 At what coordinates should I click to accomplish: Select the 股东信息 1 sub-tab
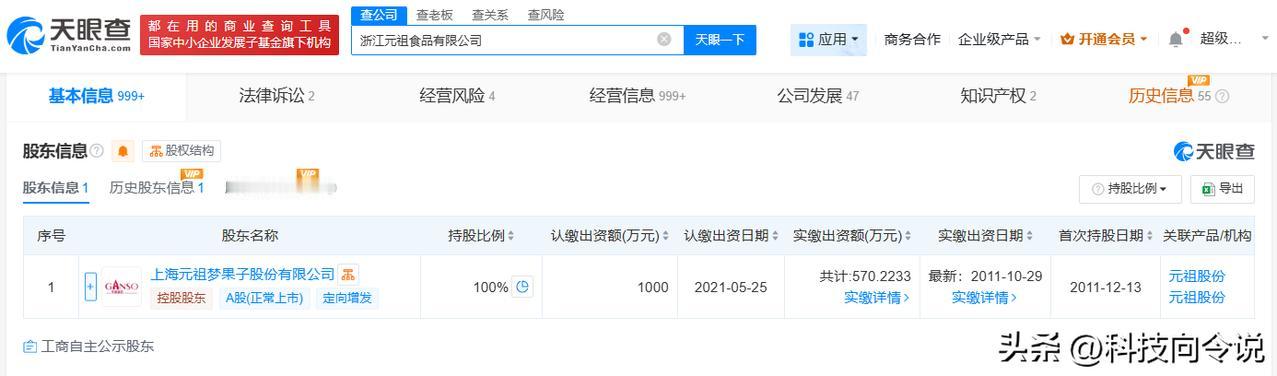[56, 187]
